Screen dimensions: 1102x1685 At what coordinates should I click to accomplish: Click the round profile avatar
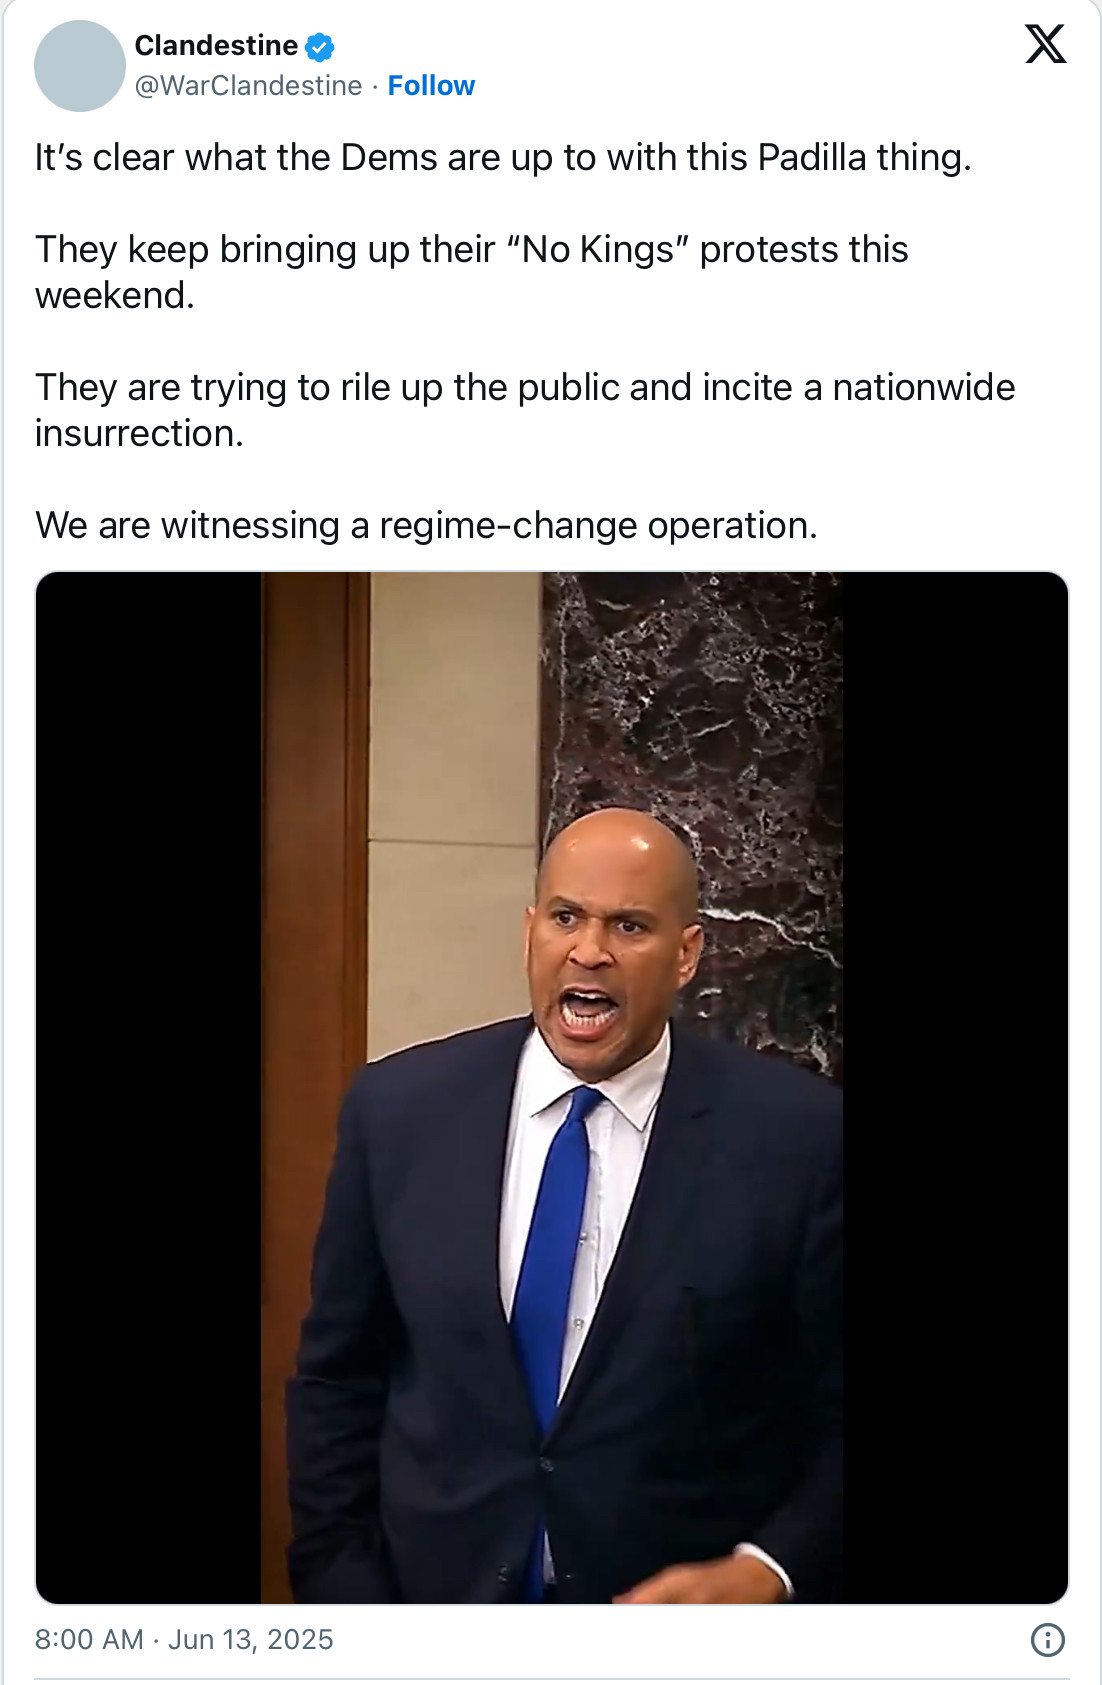pyautogui.click(x=80, y=66)
